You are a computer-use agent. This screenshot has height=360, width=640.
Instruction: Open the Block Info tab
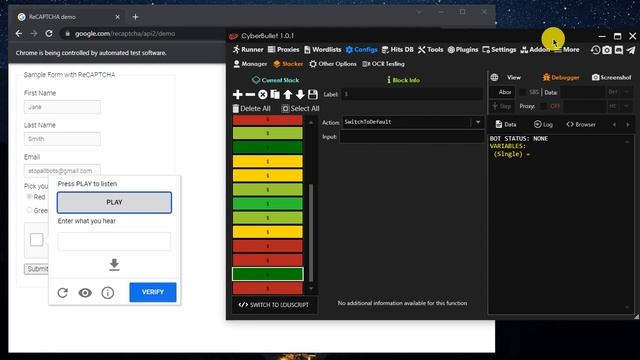pyautogui.click(x=403, y=80)
